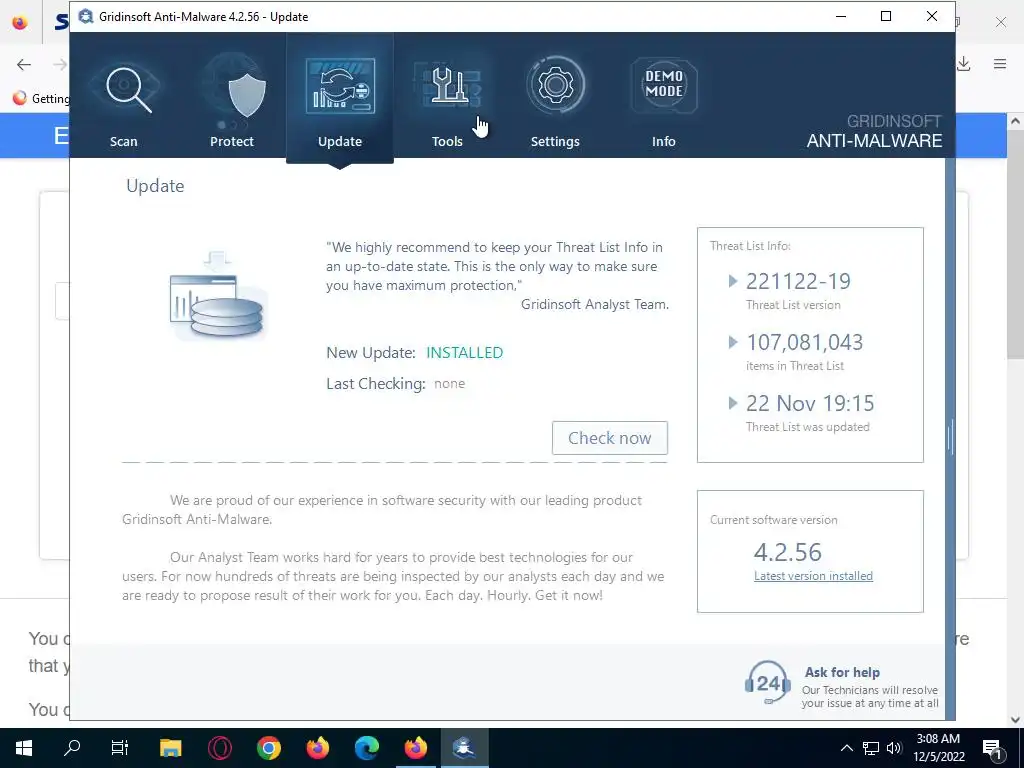Image resolution: width=1024 pixels, height=768 pixels.
Task: Click the Last Checking none value
Action: 449,384
